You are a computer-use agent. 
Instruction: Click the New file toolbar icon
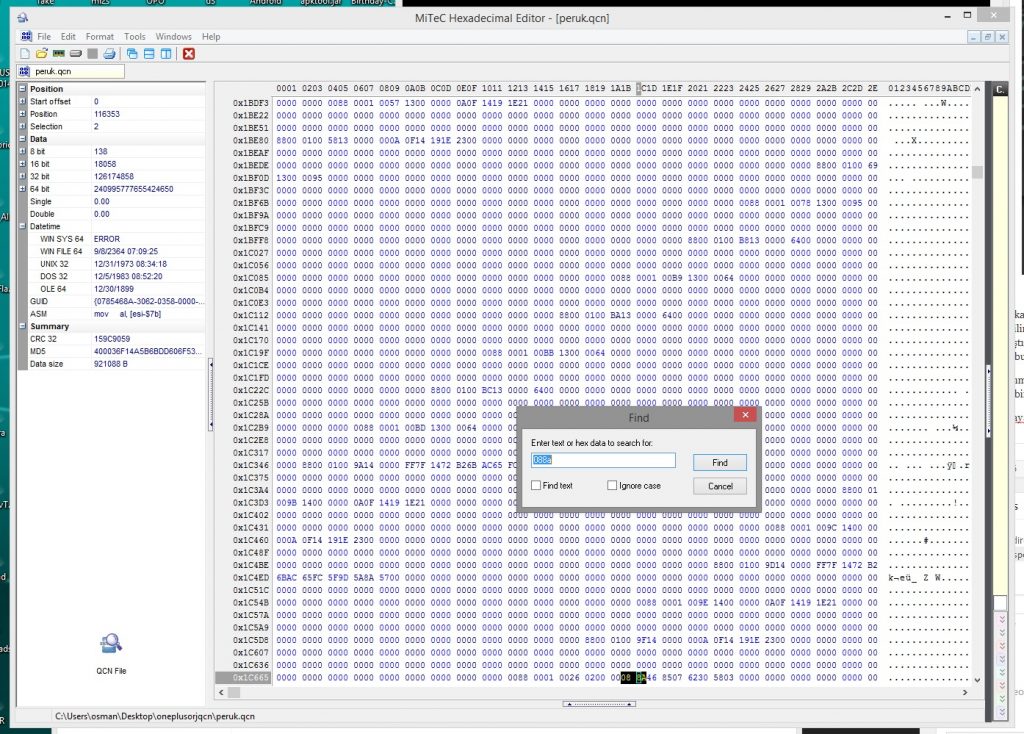click(26, 53)
